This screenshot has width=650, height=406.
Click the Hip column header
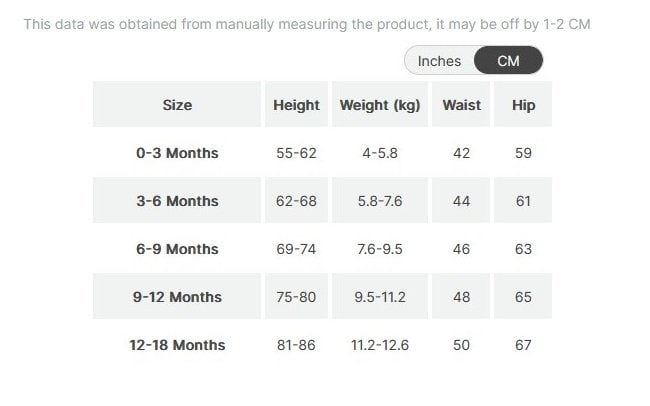click(523, 105)
